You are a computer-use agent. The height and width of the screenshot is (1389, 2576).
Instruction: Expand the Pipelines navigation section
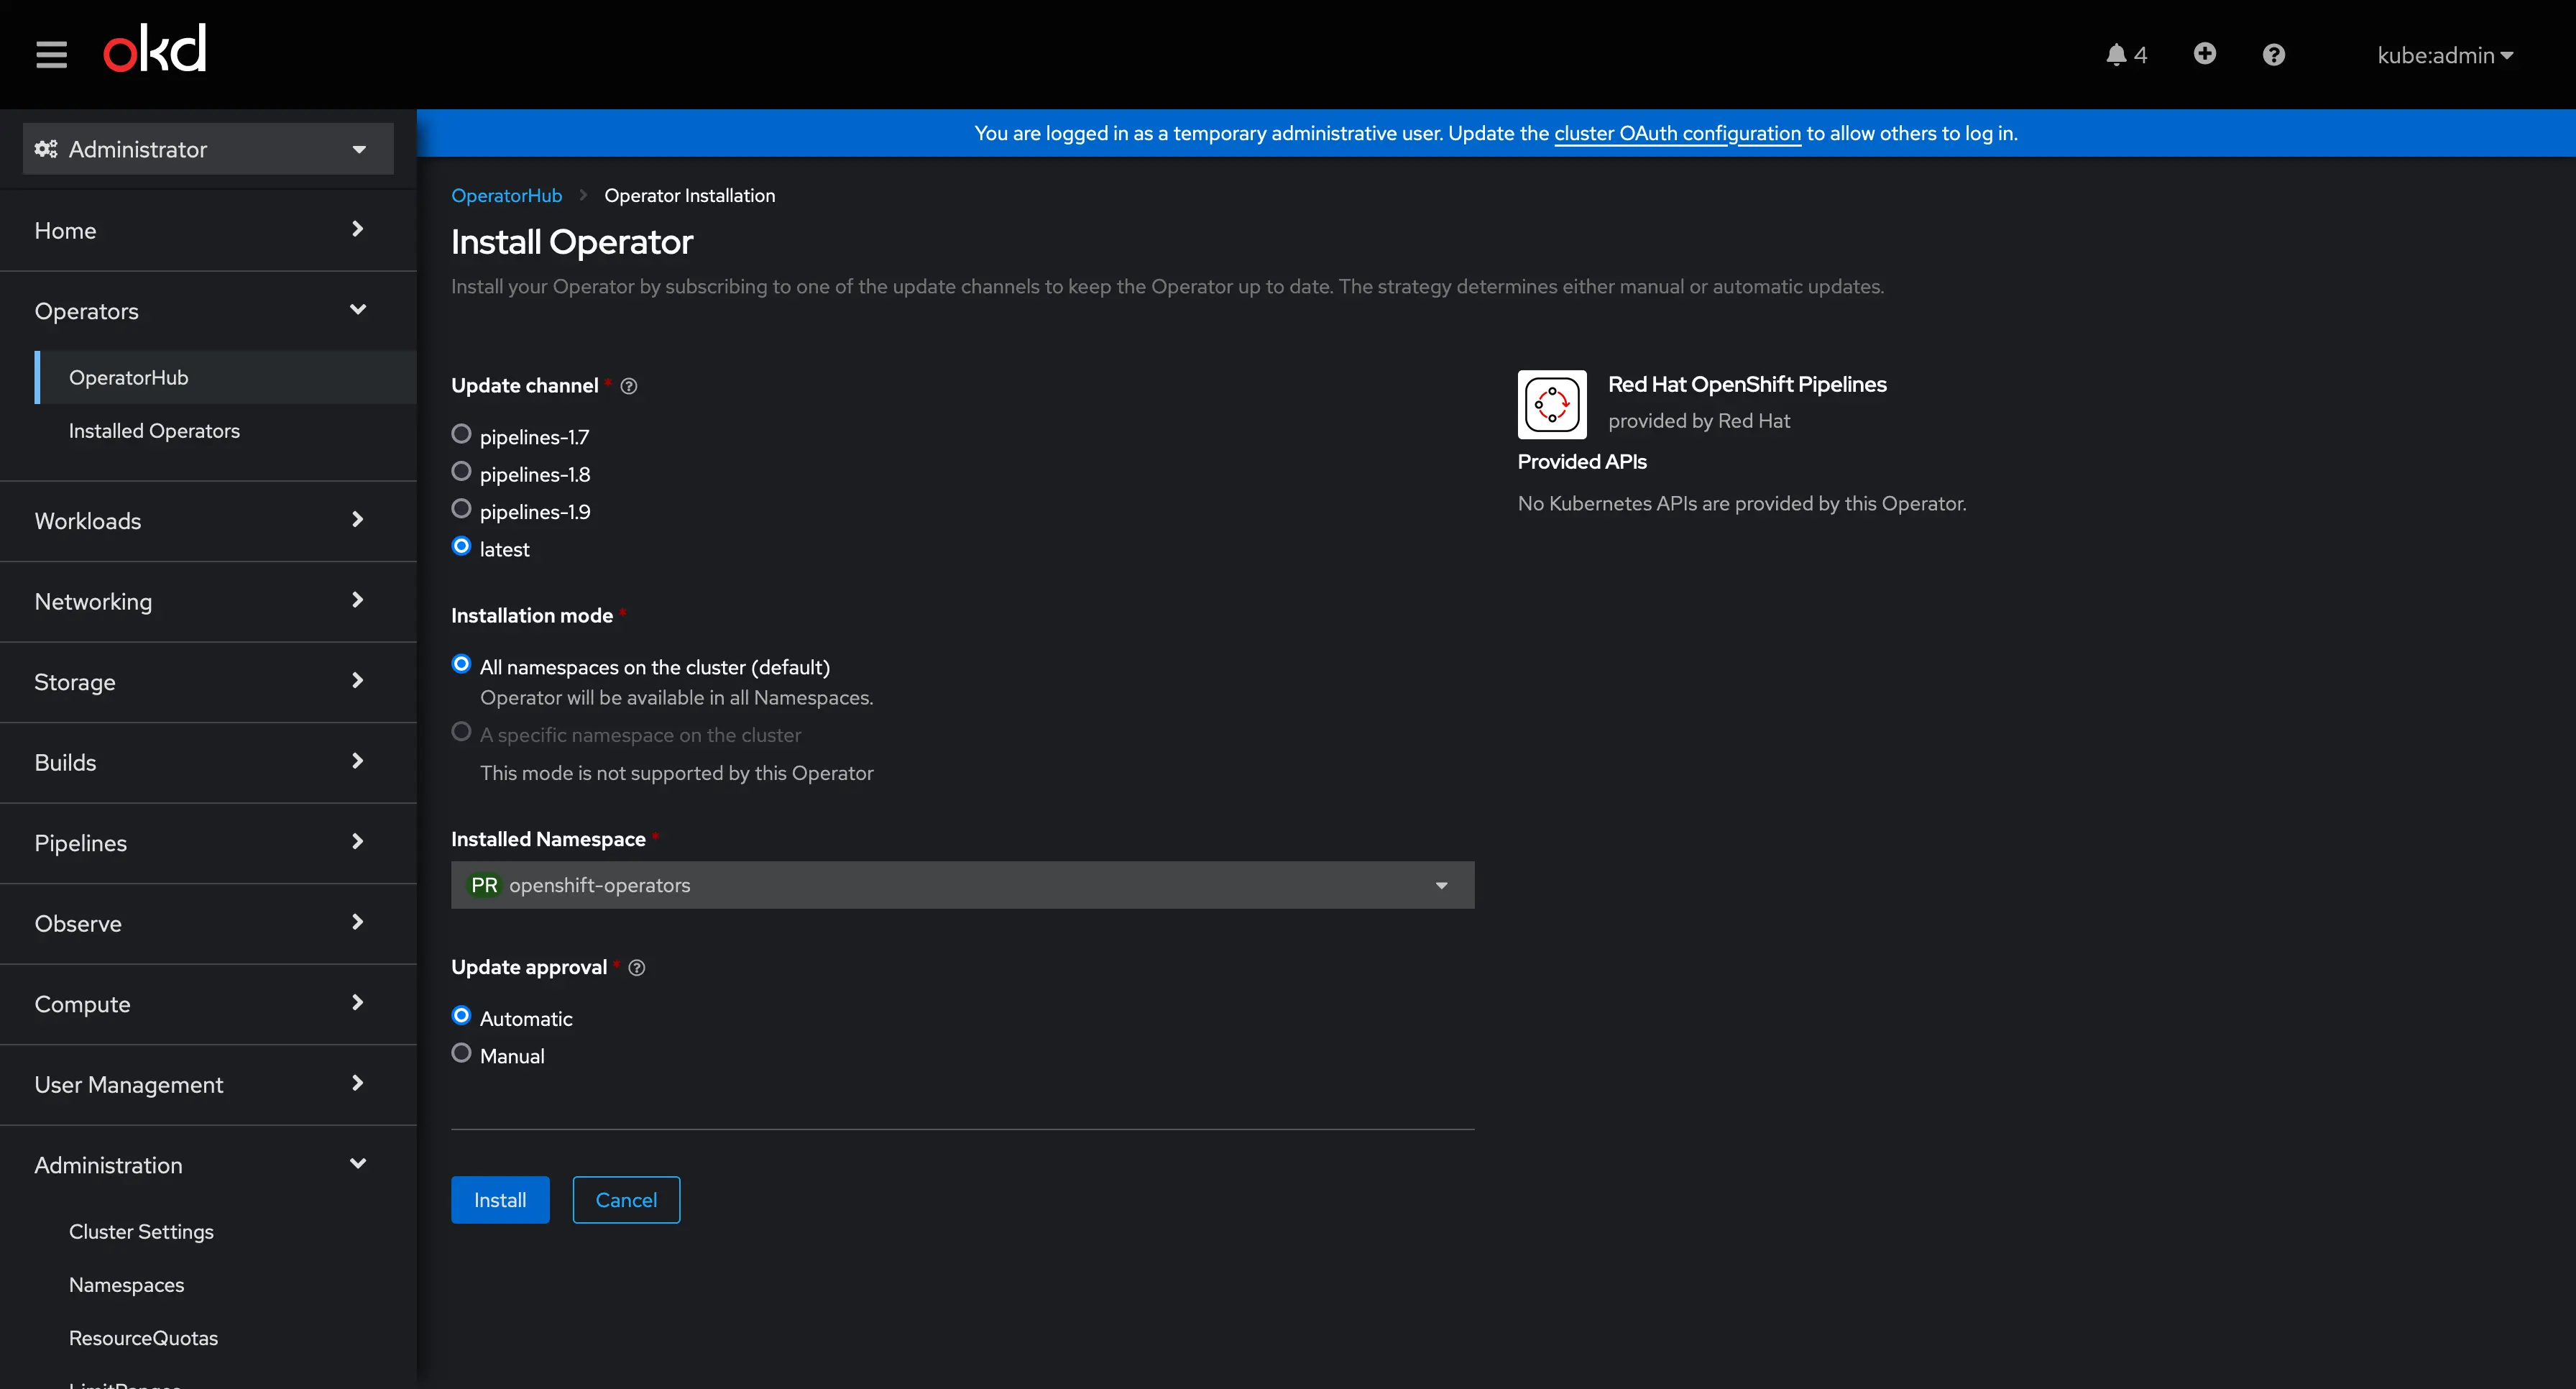208,843
